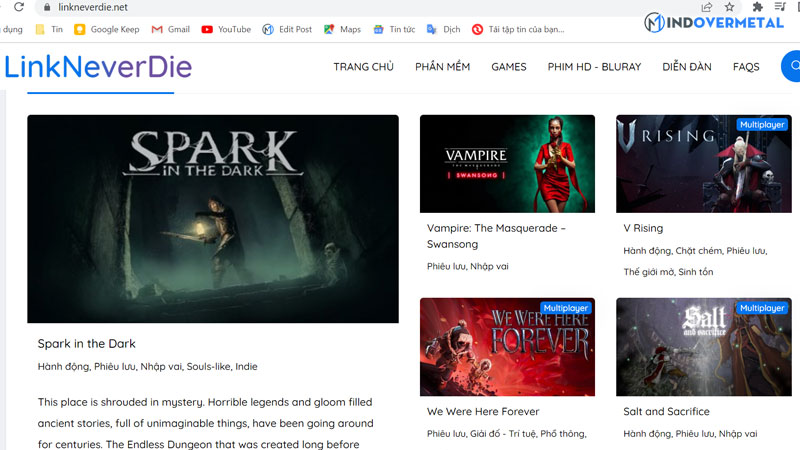Go to the GAMES menu item
Image resolution: width=800 pixels, height=450 pixels.
508,67
